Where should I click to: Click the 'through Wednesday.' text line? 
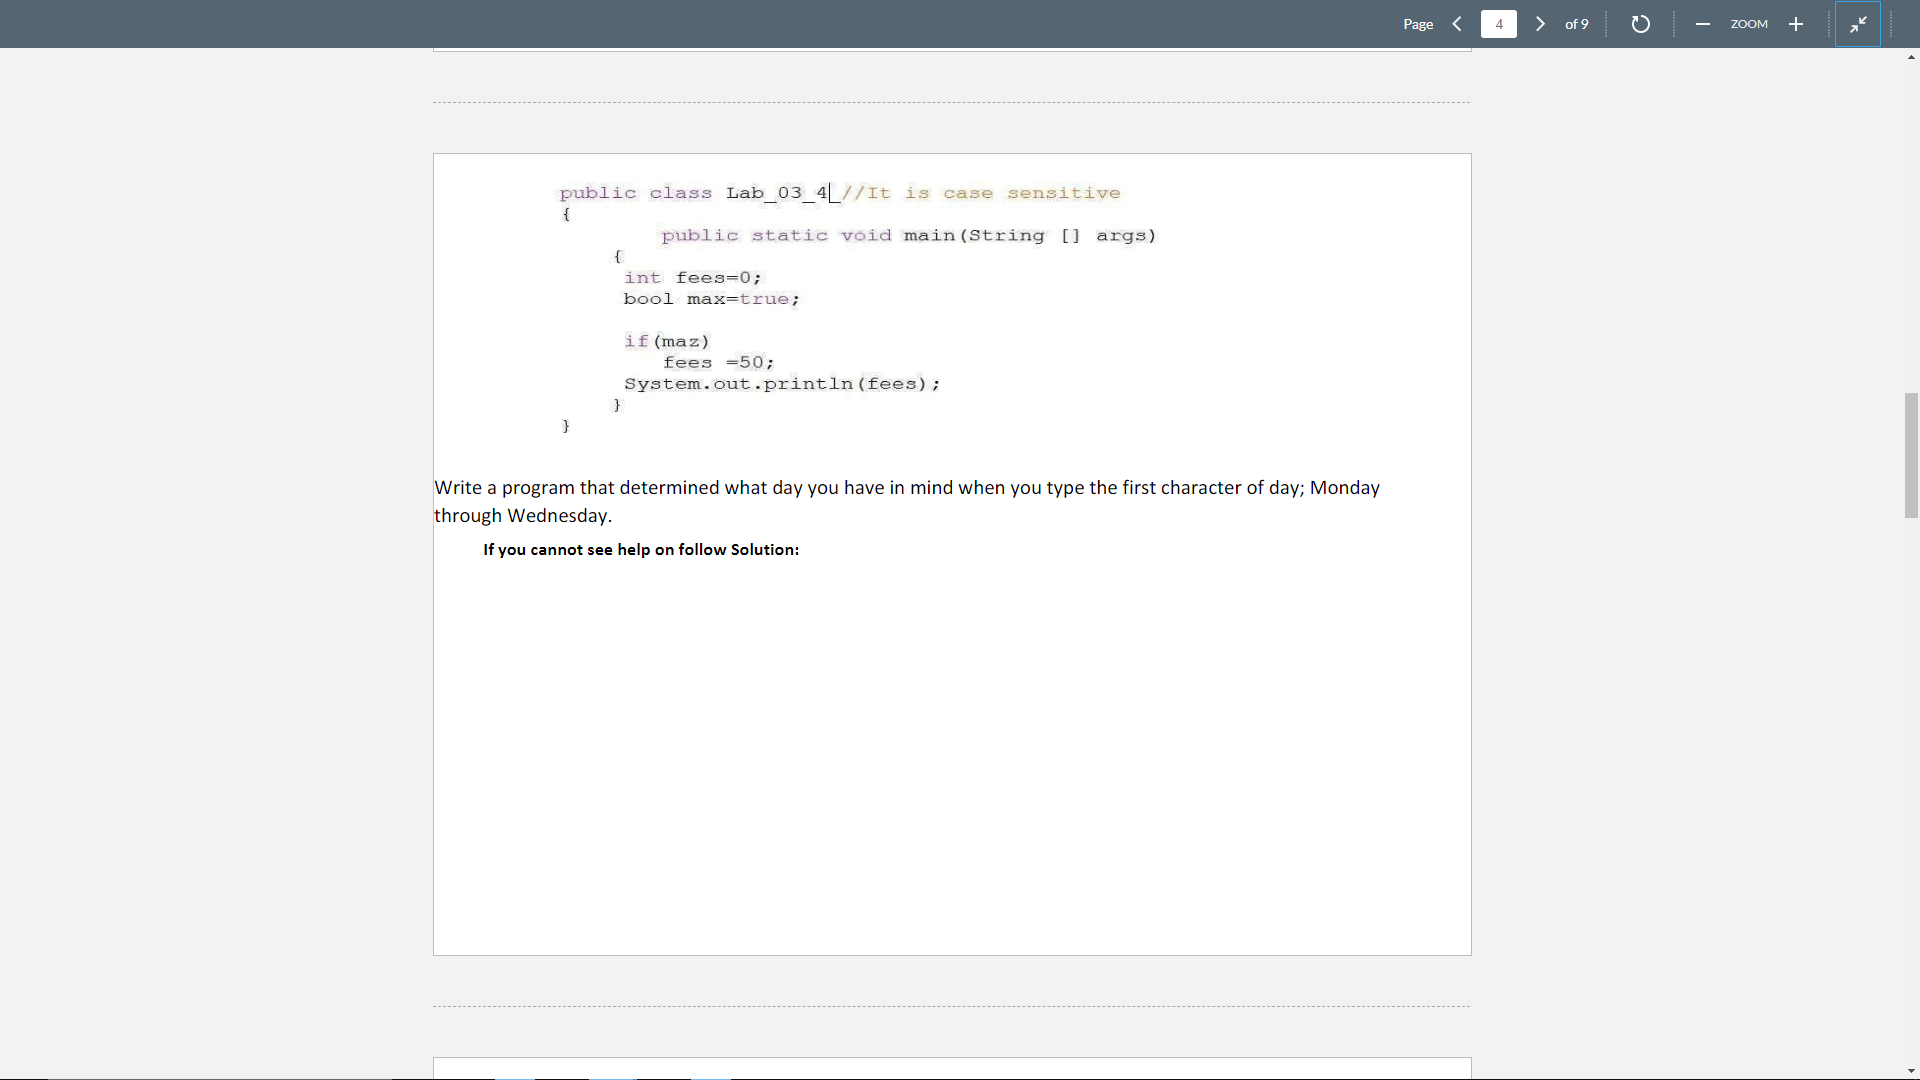tap(523, 516)
